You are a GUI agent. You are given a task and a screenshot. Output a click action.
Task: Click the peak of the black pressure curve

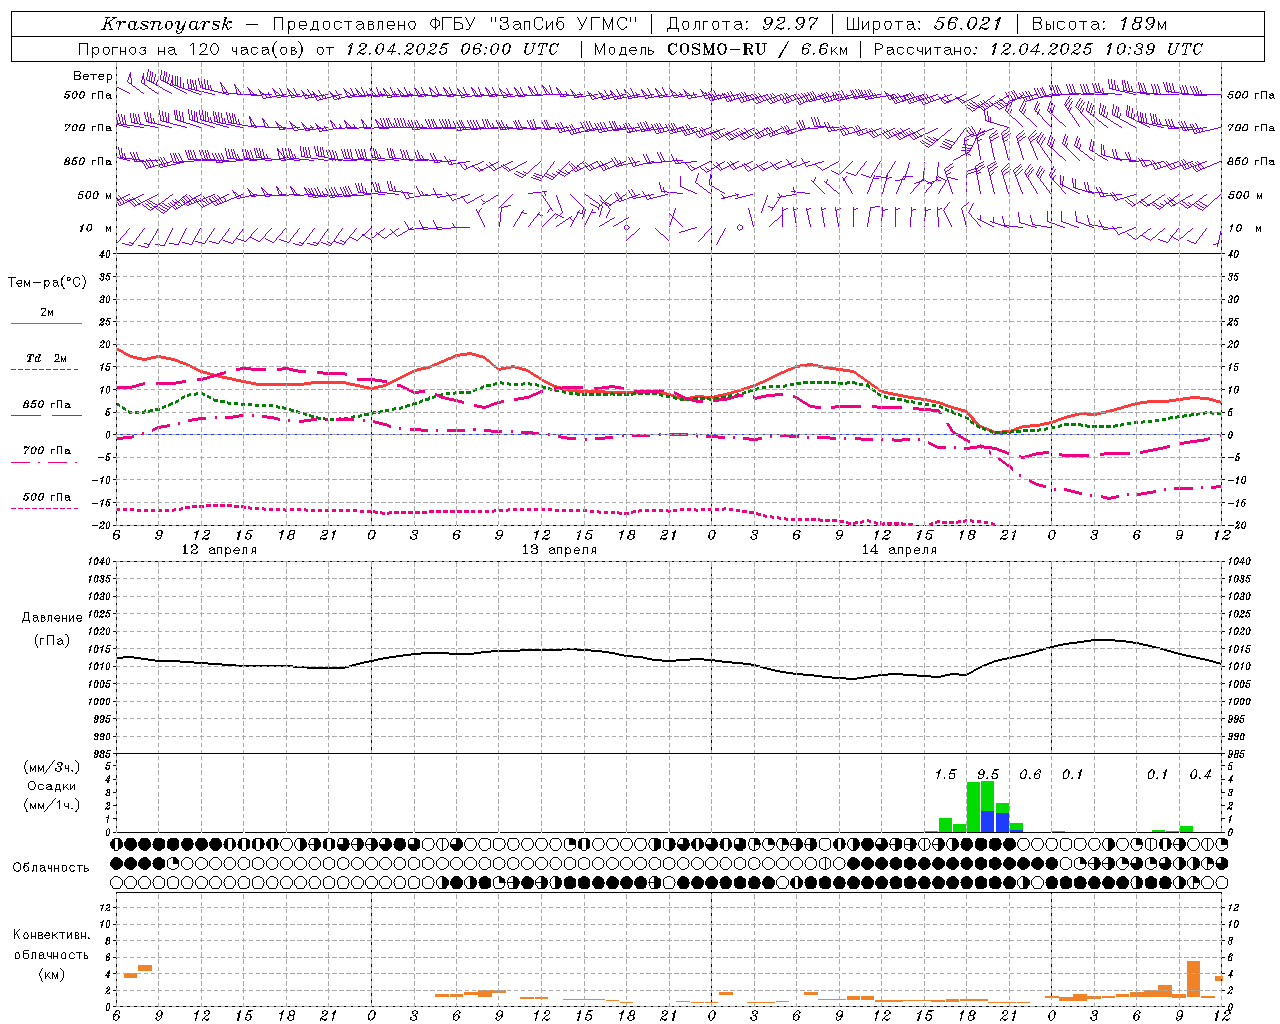[x=1101, y=640]
